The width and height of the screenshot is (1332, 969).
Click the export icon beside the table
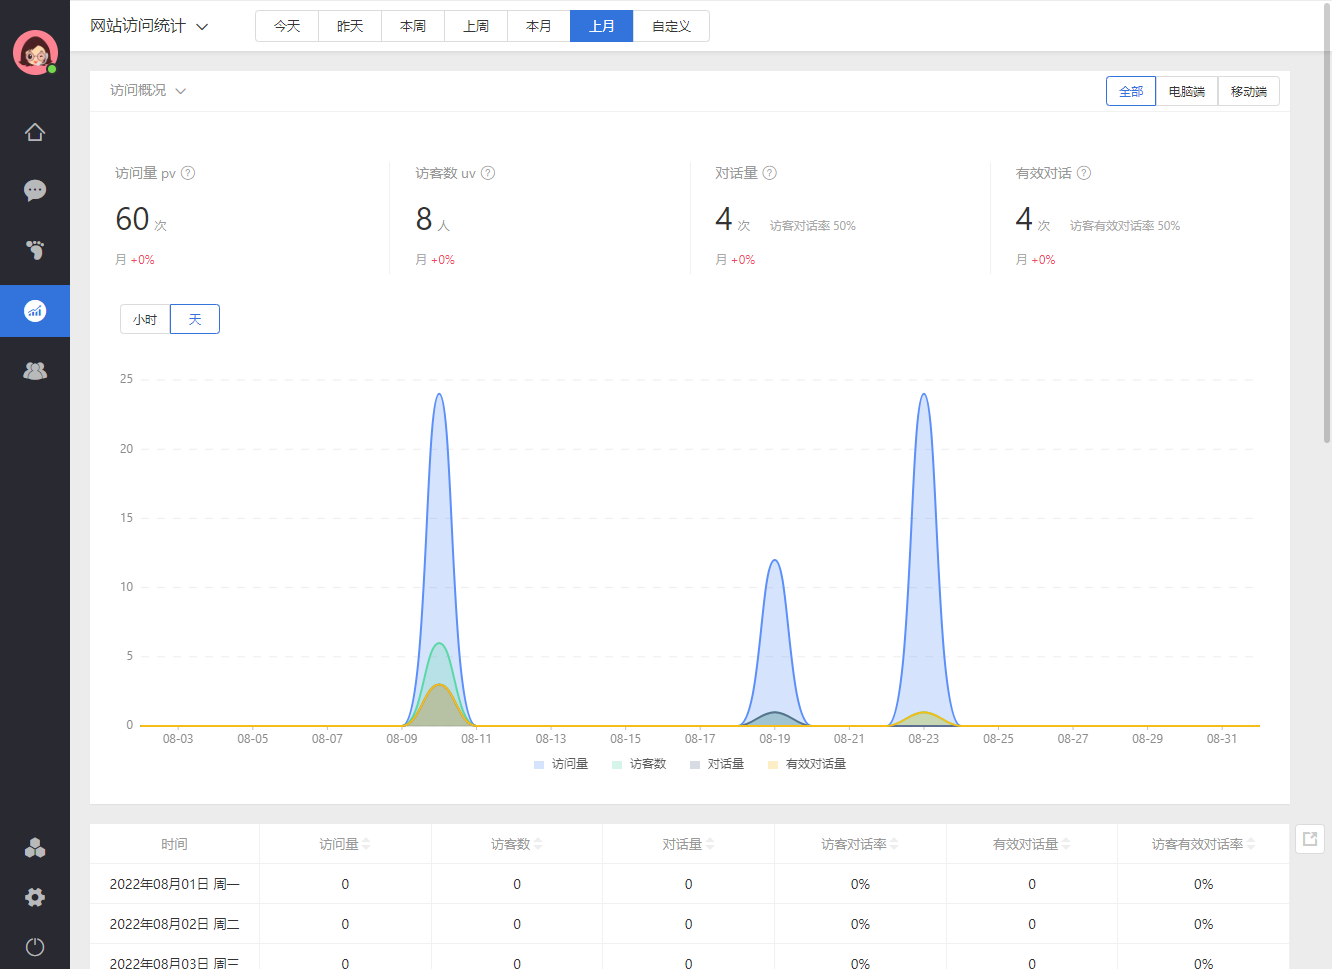(x=1310, y=839)
